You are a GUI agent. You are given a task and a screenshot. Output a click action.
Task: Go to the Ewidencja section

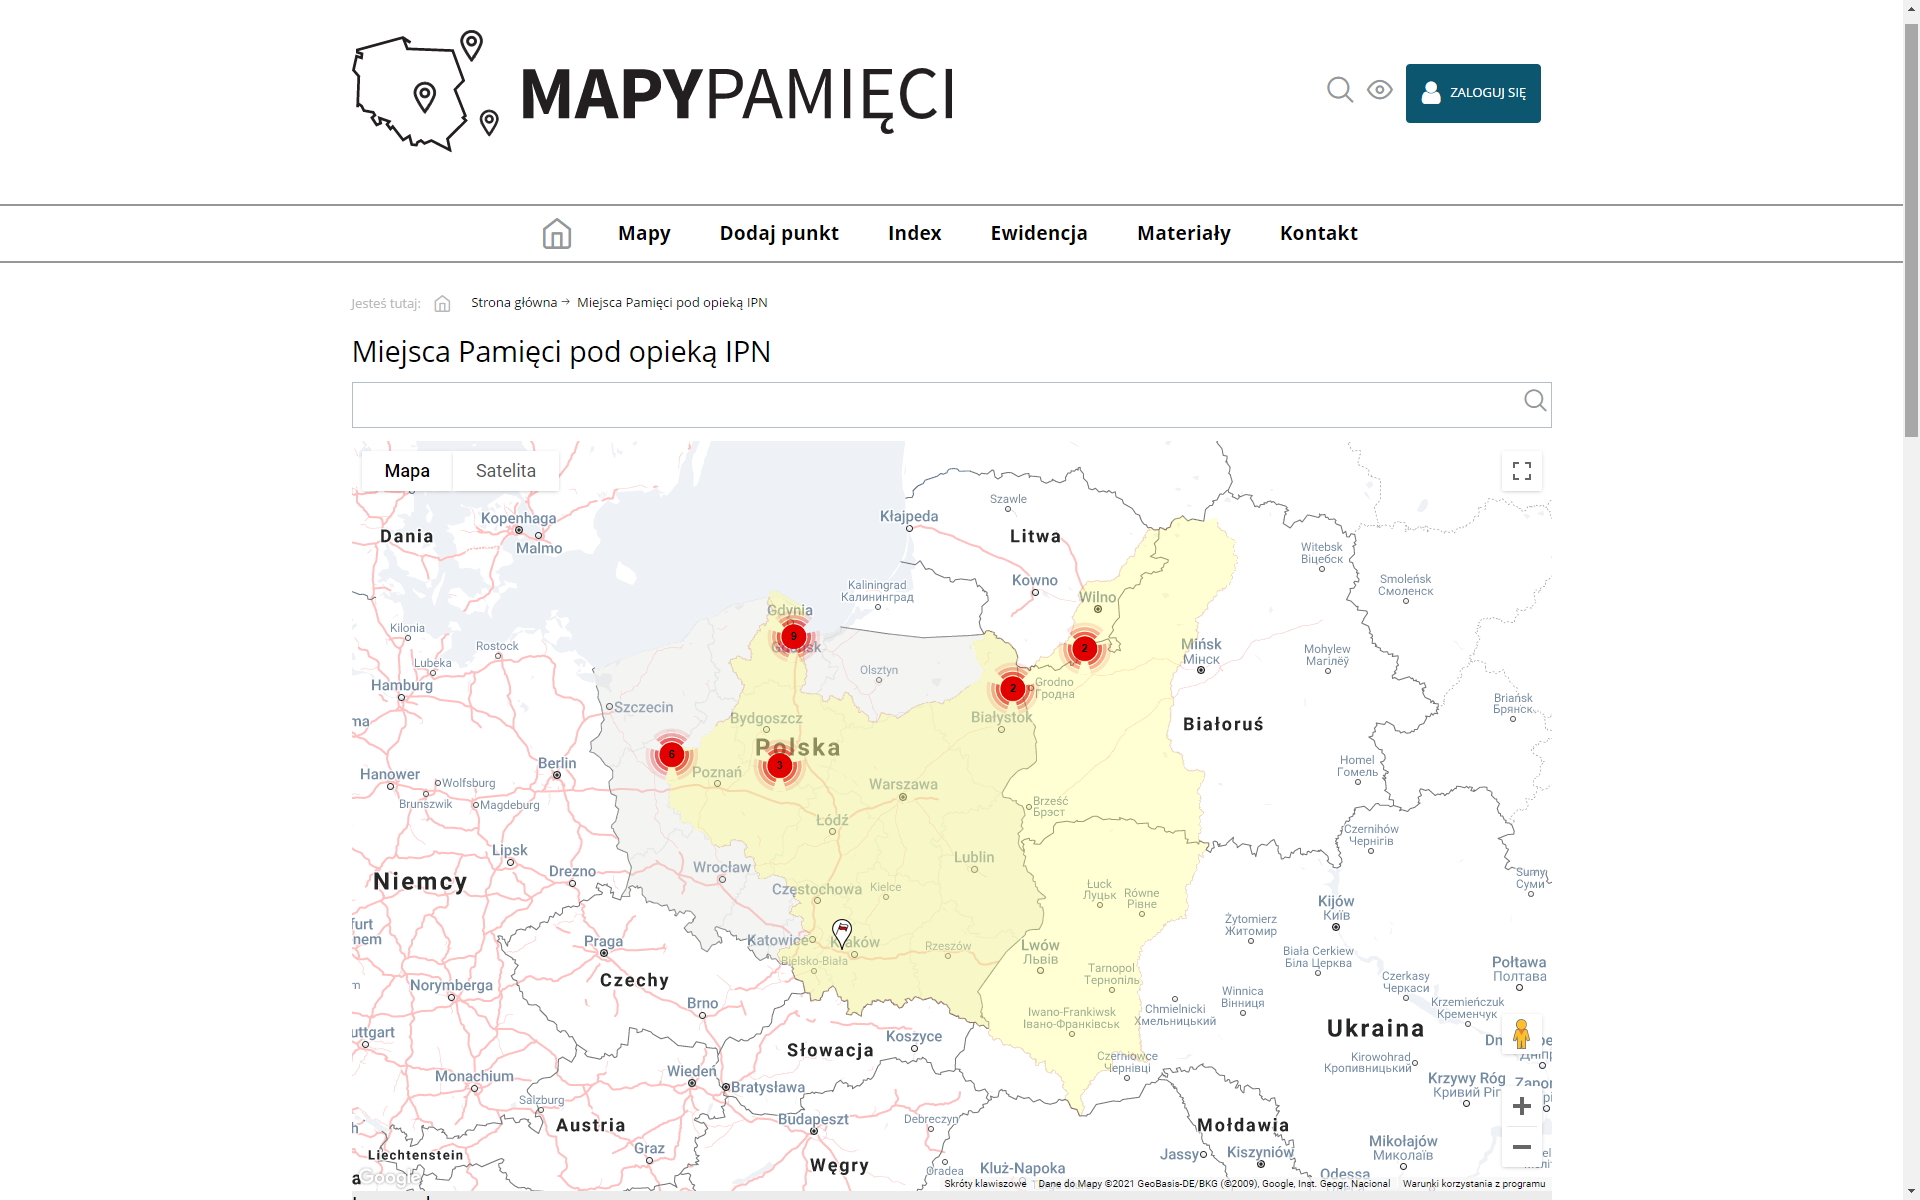(1038, 233)
